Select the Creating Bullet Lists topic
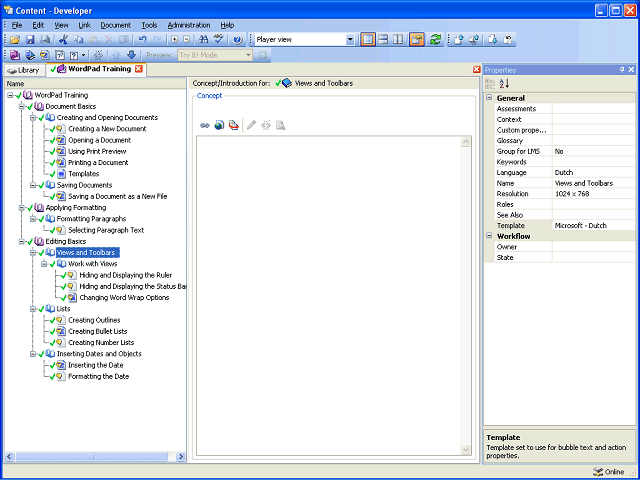 [x=98, y=331]
